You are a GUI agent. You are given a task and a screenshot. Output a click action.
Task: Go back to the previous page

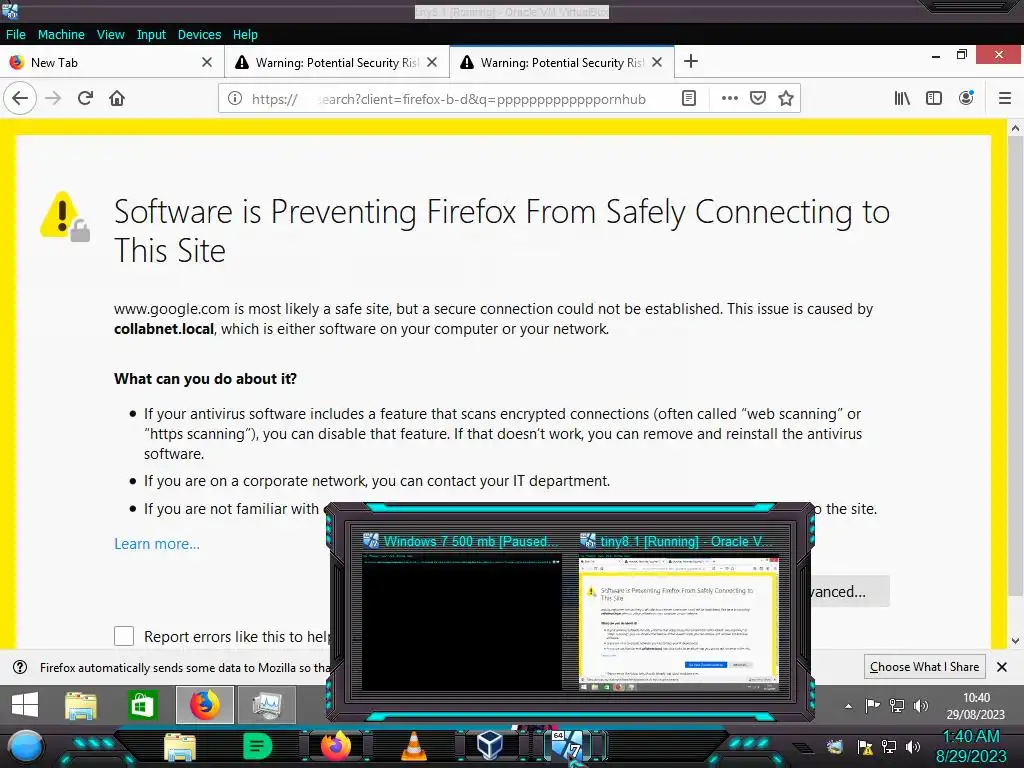[x=20, y=99]
